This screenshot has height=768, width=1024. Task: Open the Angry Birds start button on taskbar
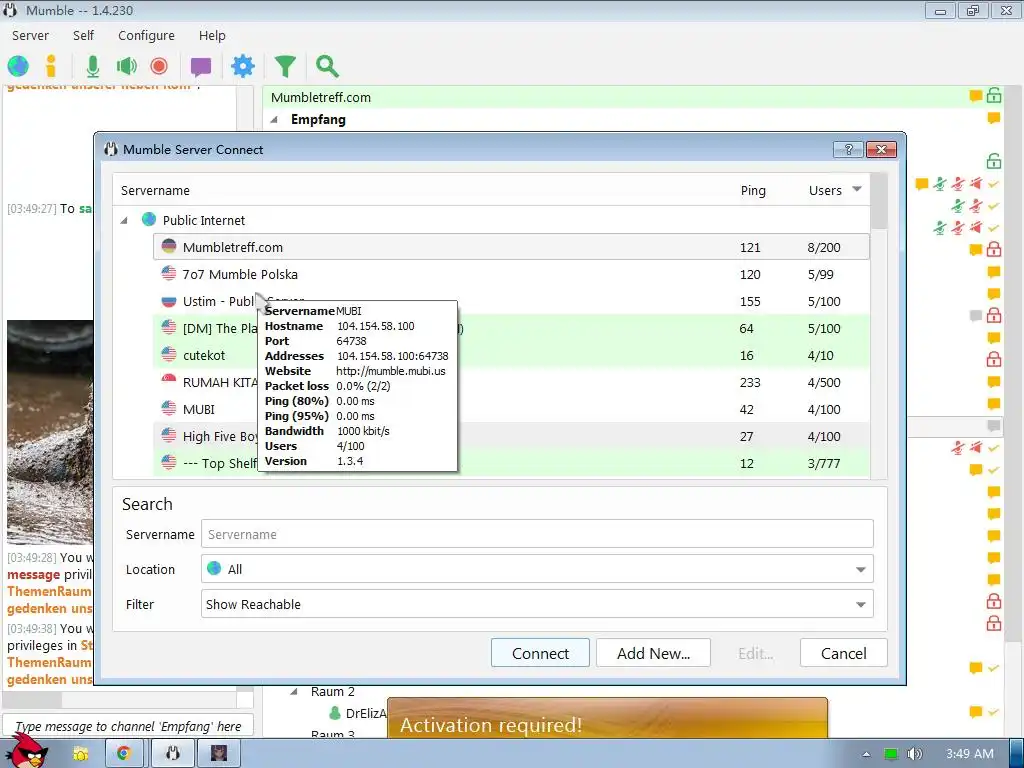click(x=27, y=752)
